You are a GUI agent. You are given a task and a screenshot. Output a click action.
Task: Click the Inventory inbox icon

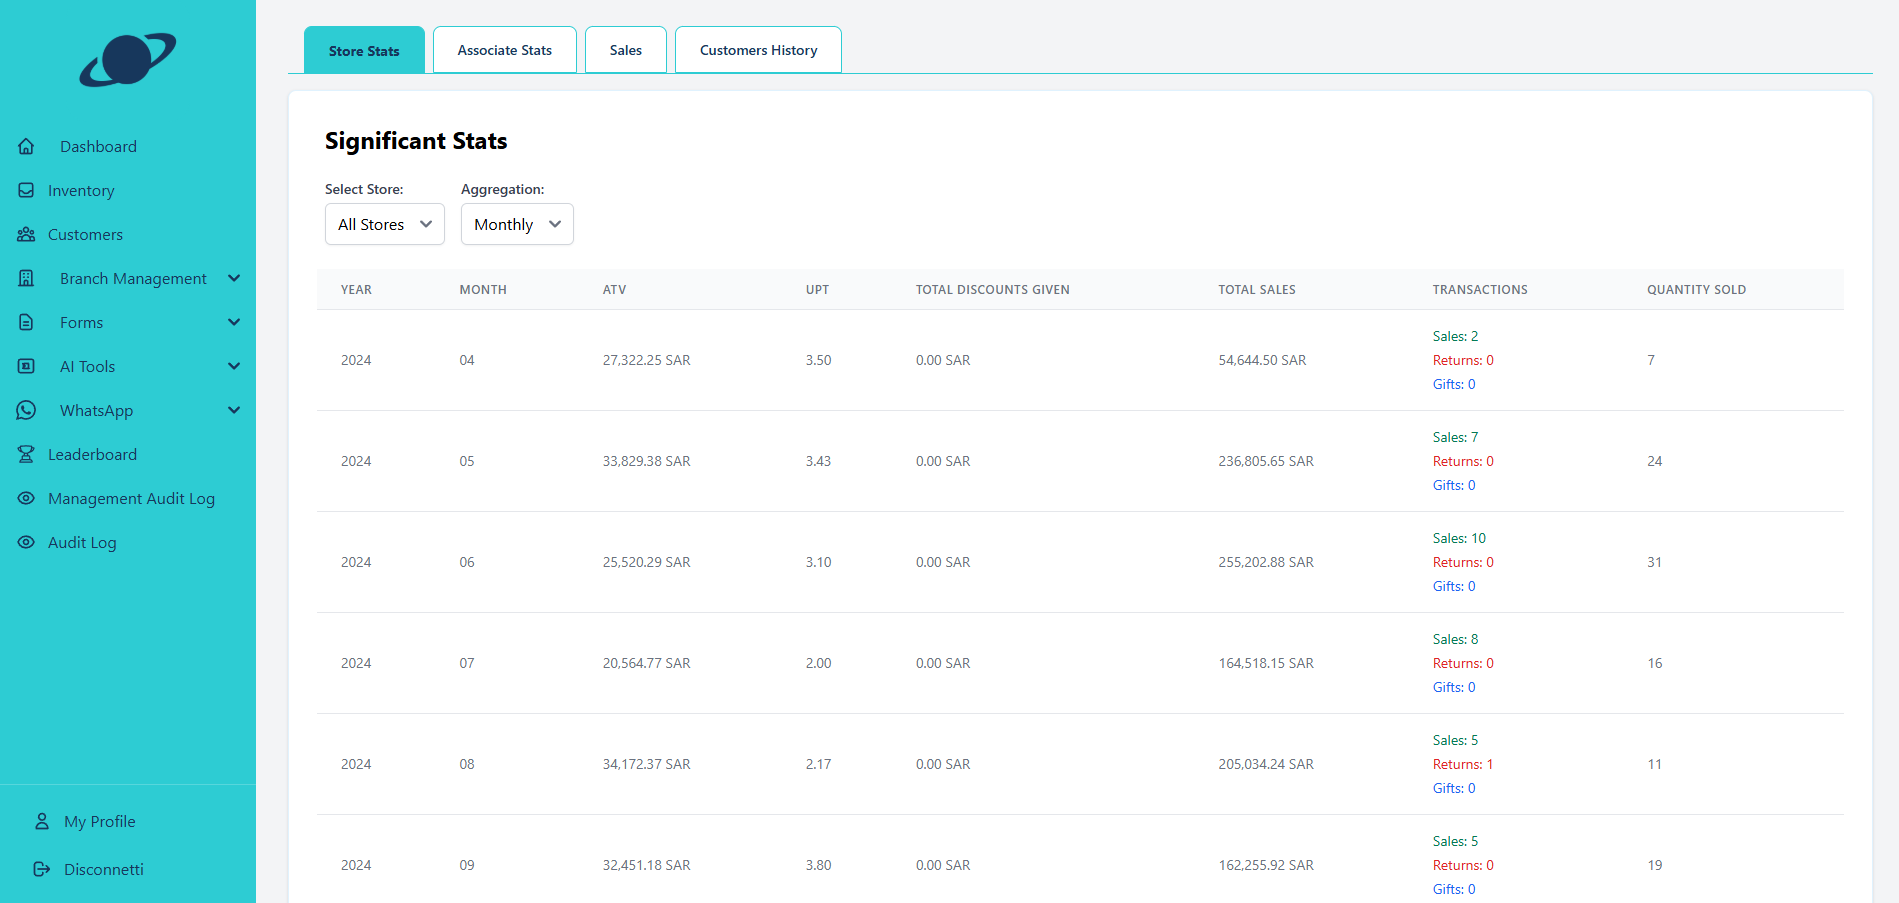click(x=27, y=190)
